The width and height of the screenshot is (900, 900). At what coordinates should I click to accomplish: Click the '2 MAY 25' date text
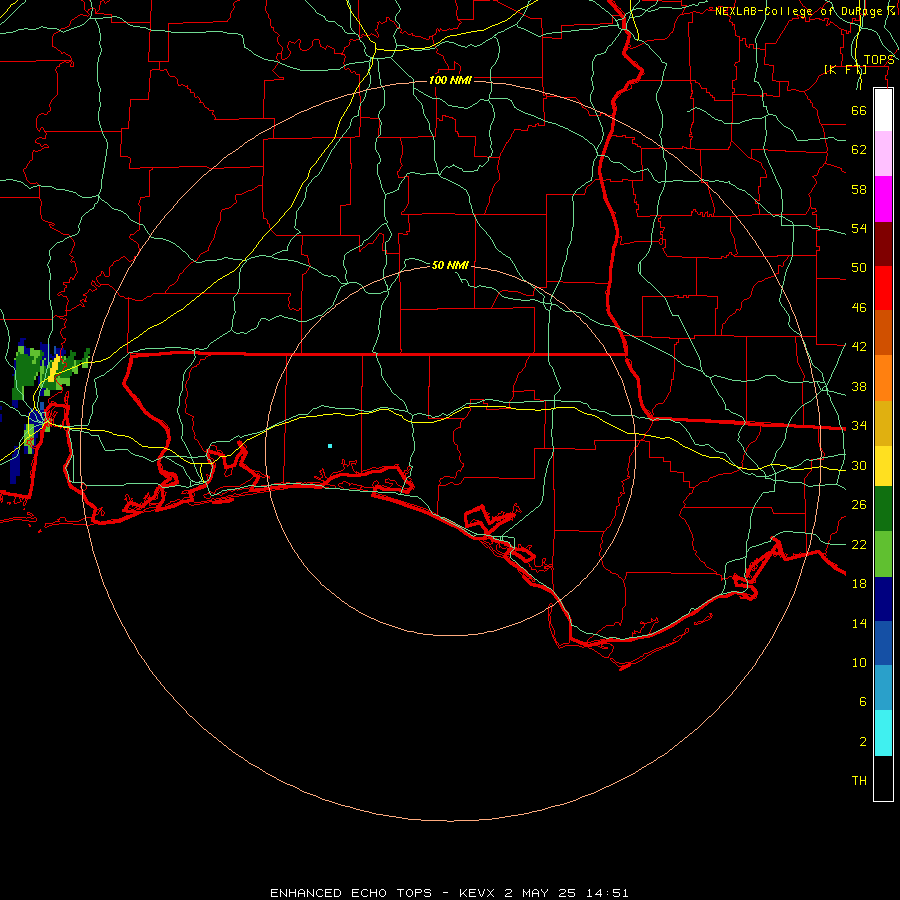point(541,893)
